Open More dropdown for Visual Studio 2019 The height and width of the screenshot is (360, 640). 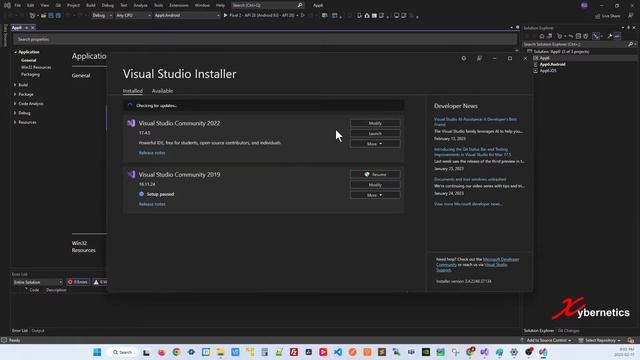[x=375, y=195]
